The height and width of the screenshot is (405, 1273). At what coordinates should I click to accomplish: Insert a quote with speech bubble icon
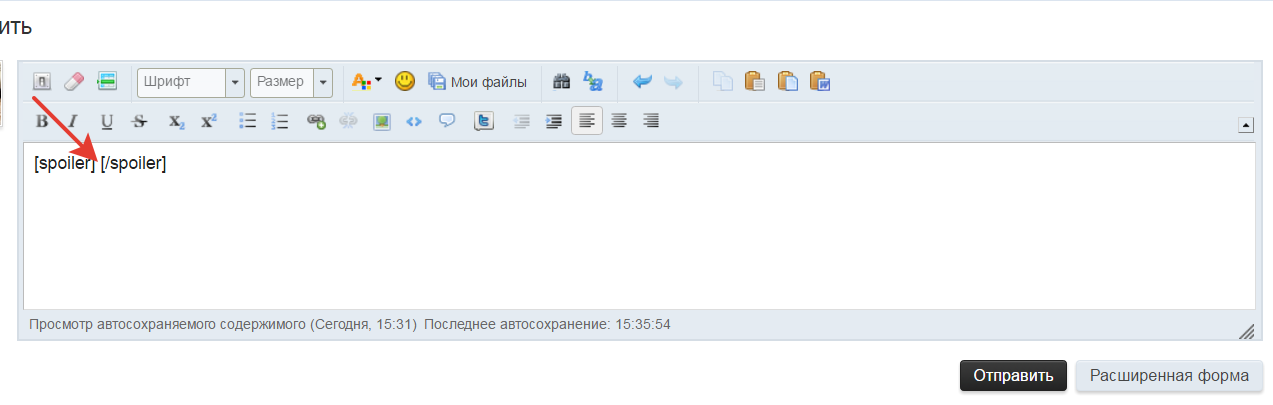[447, 121]
